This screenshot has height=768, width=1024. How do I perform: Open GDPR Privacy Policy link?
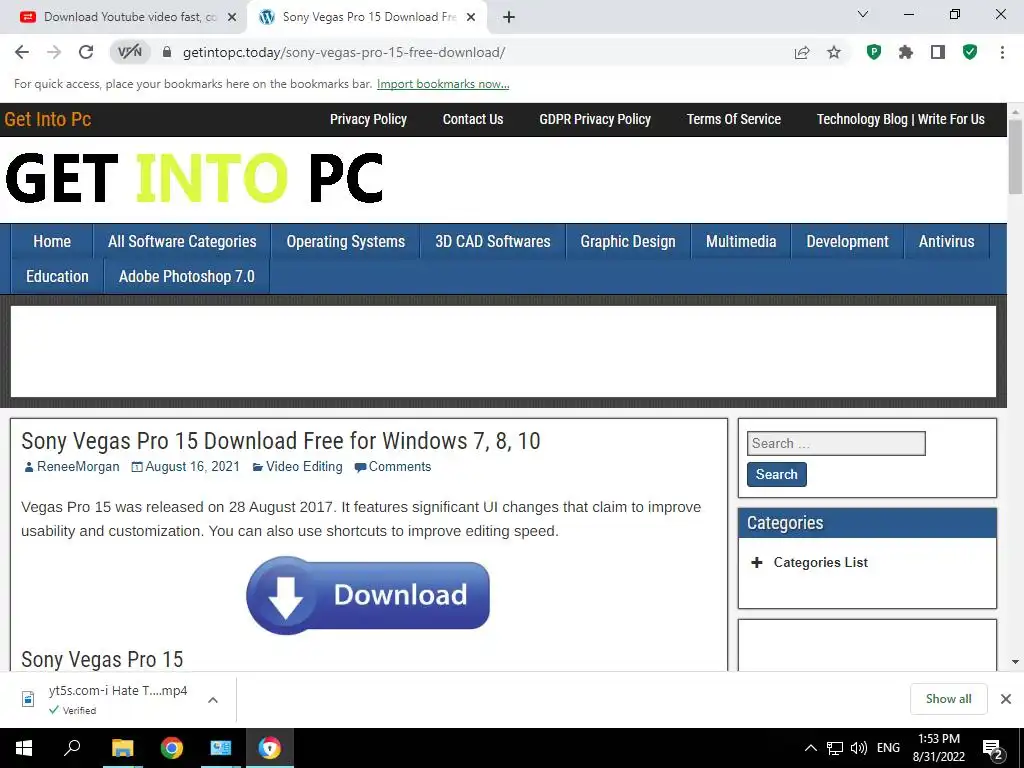[x=595, y=120]
